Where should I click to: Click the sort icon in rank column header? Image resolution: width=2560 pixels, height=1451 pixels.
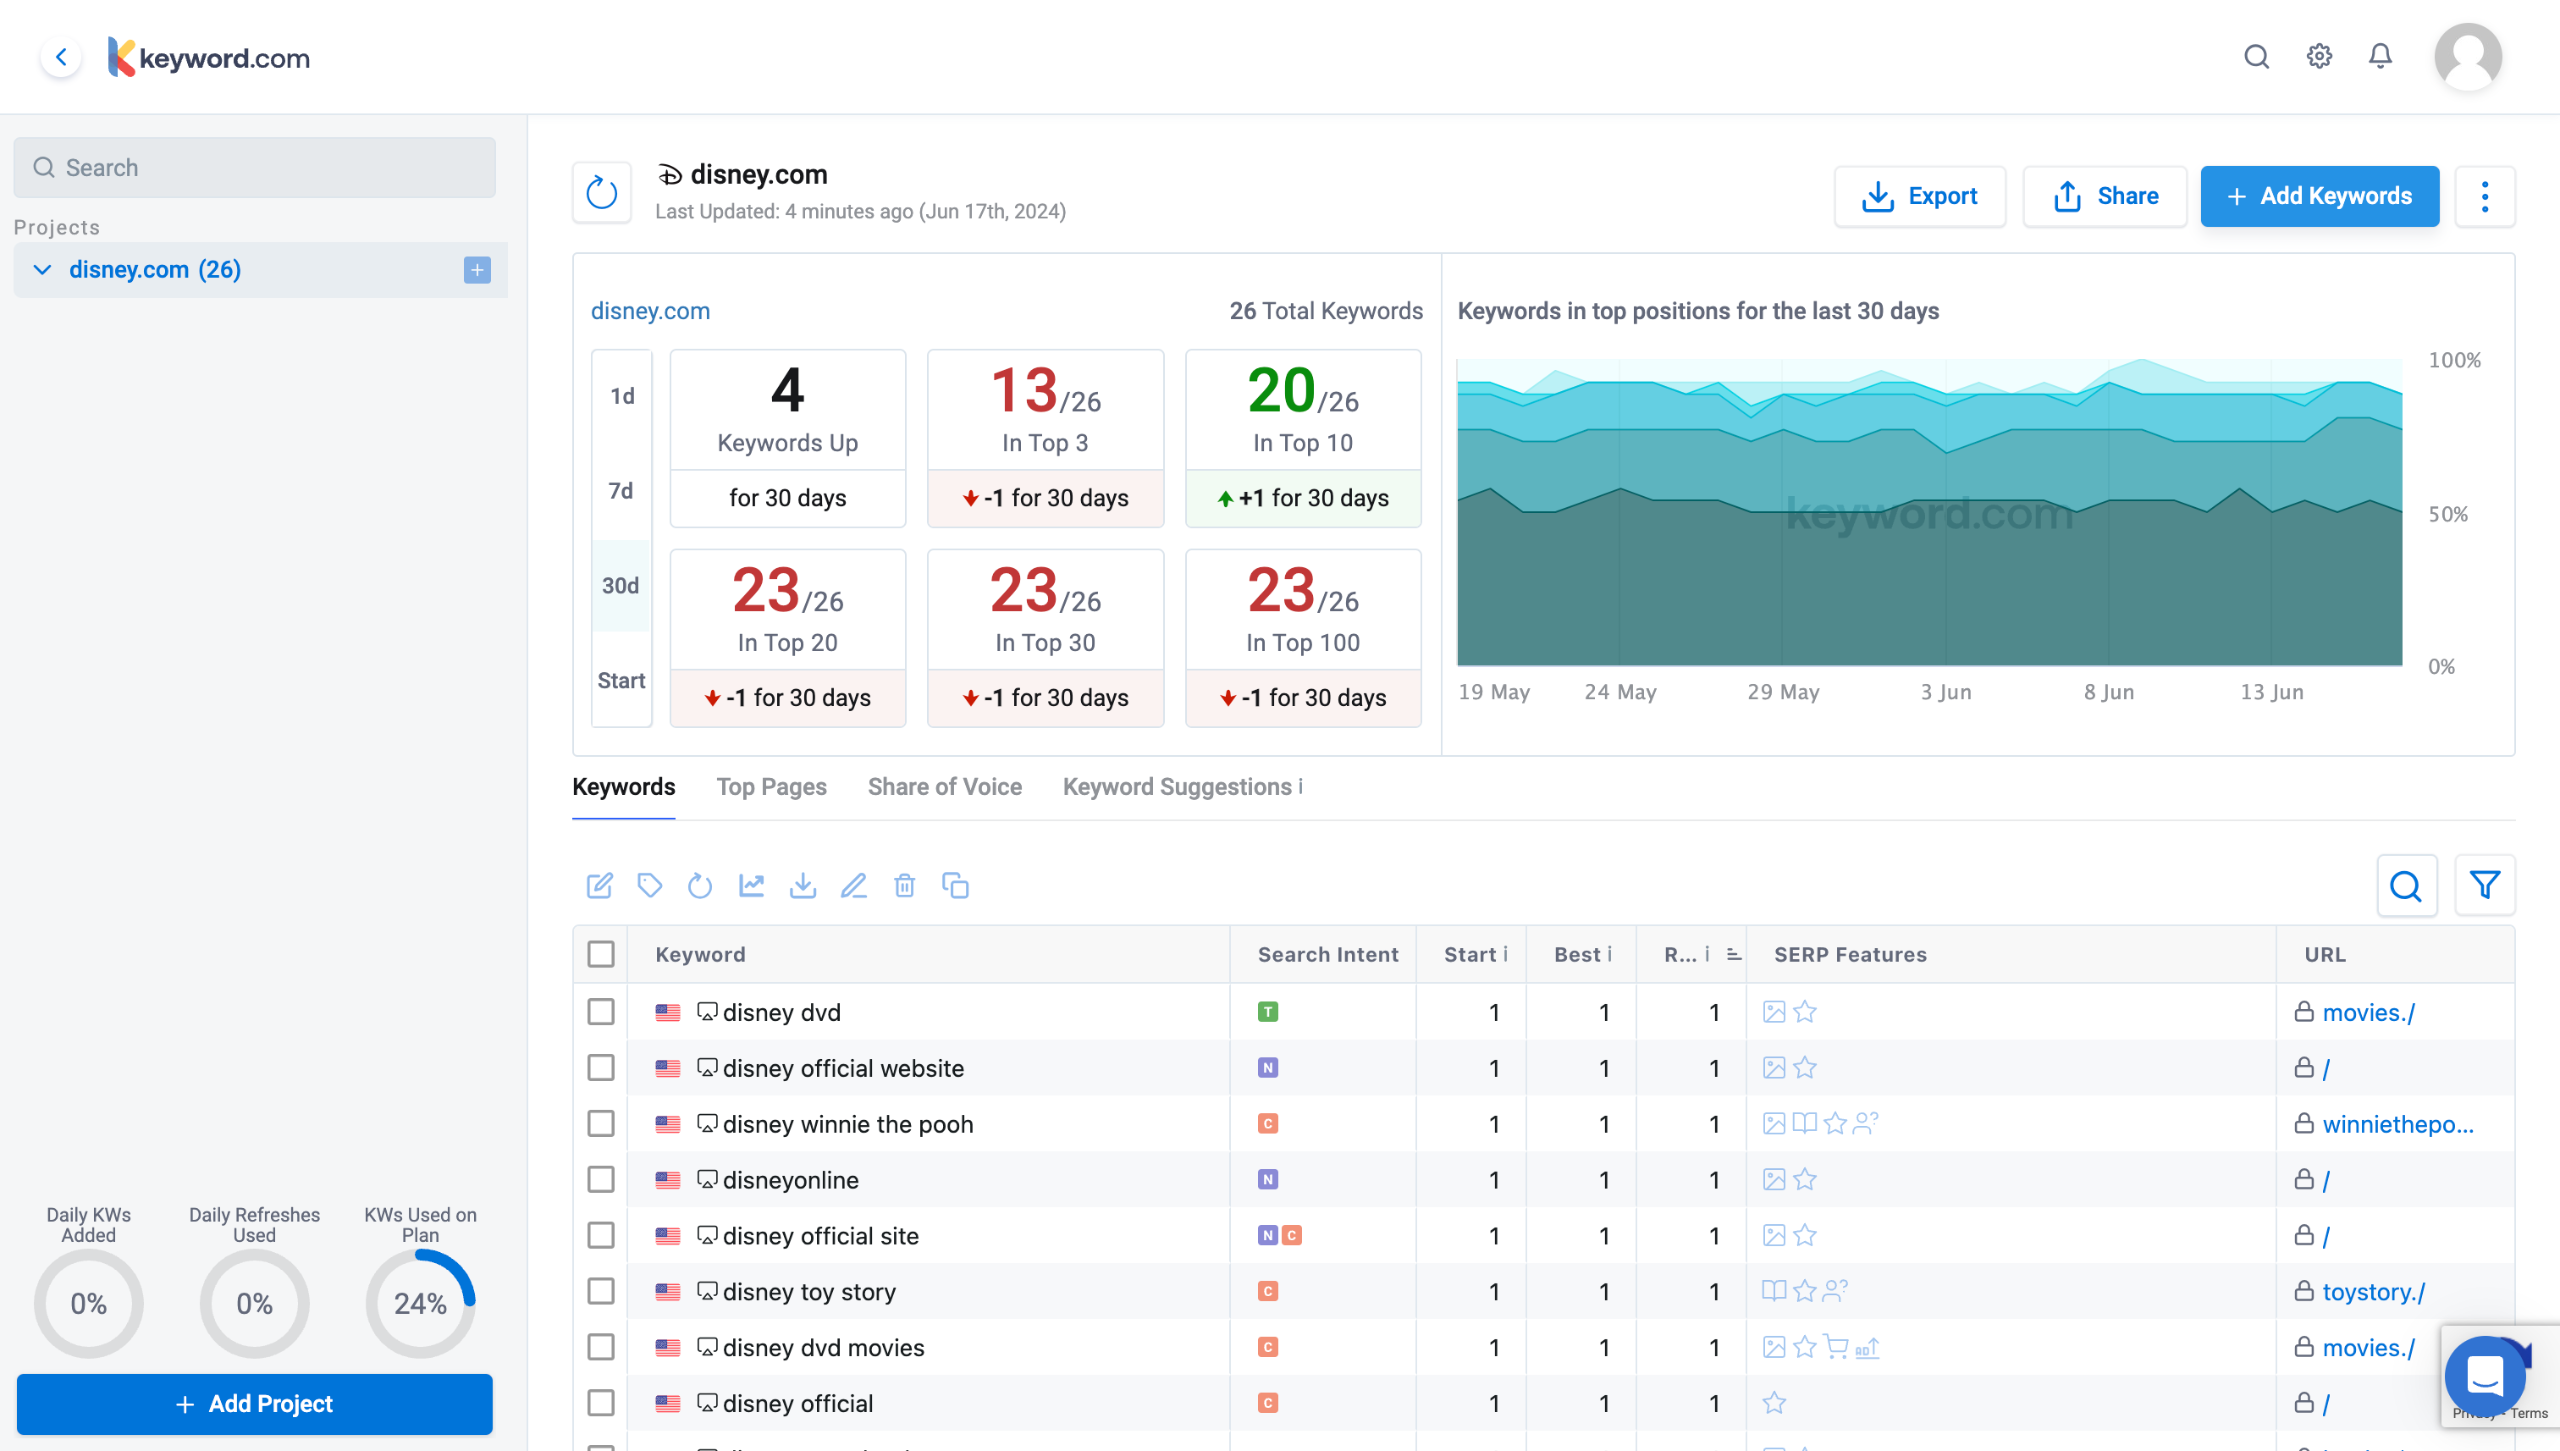click(1734, 955)
